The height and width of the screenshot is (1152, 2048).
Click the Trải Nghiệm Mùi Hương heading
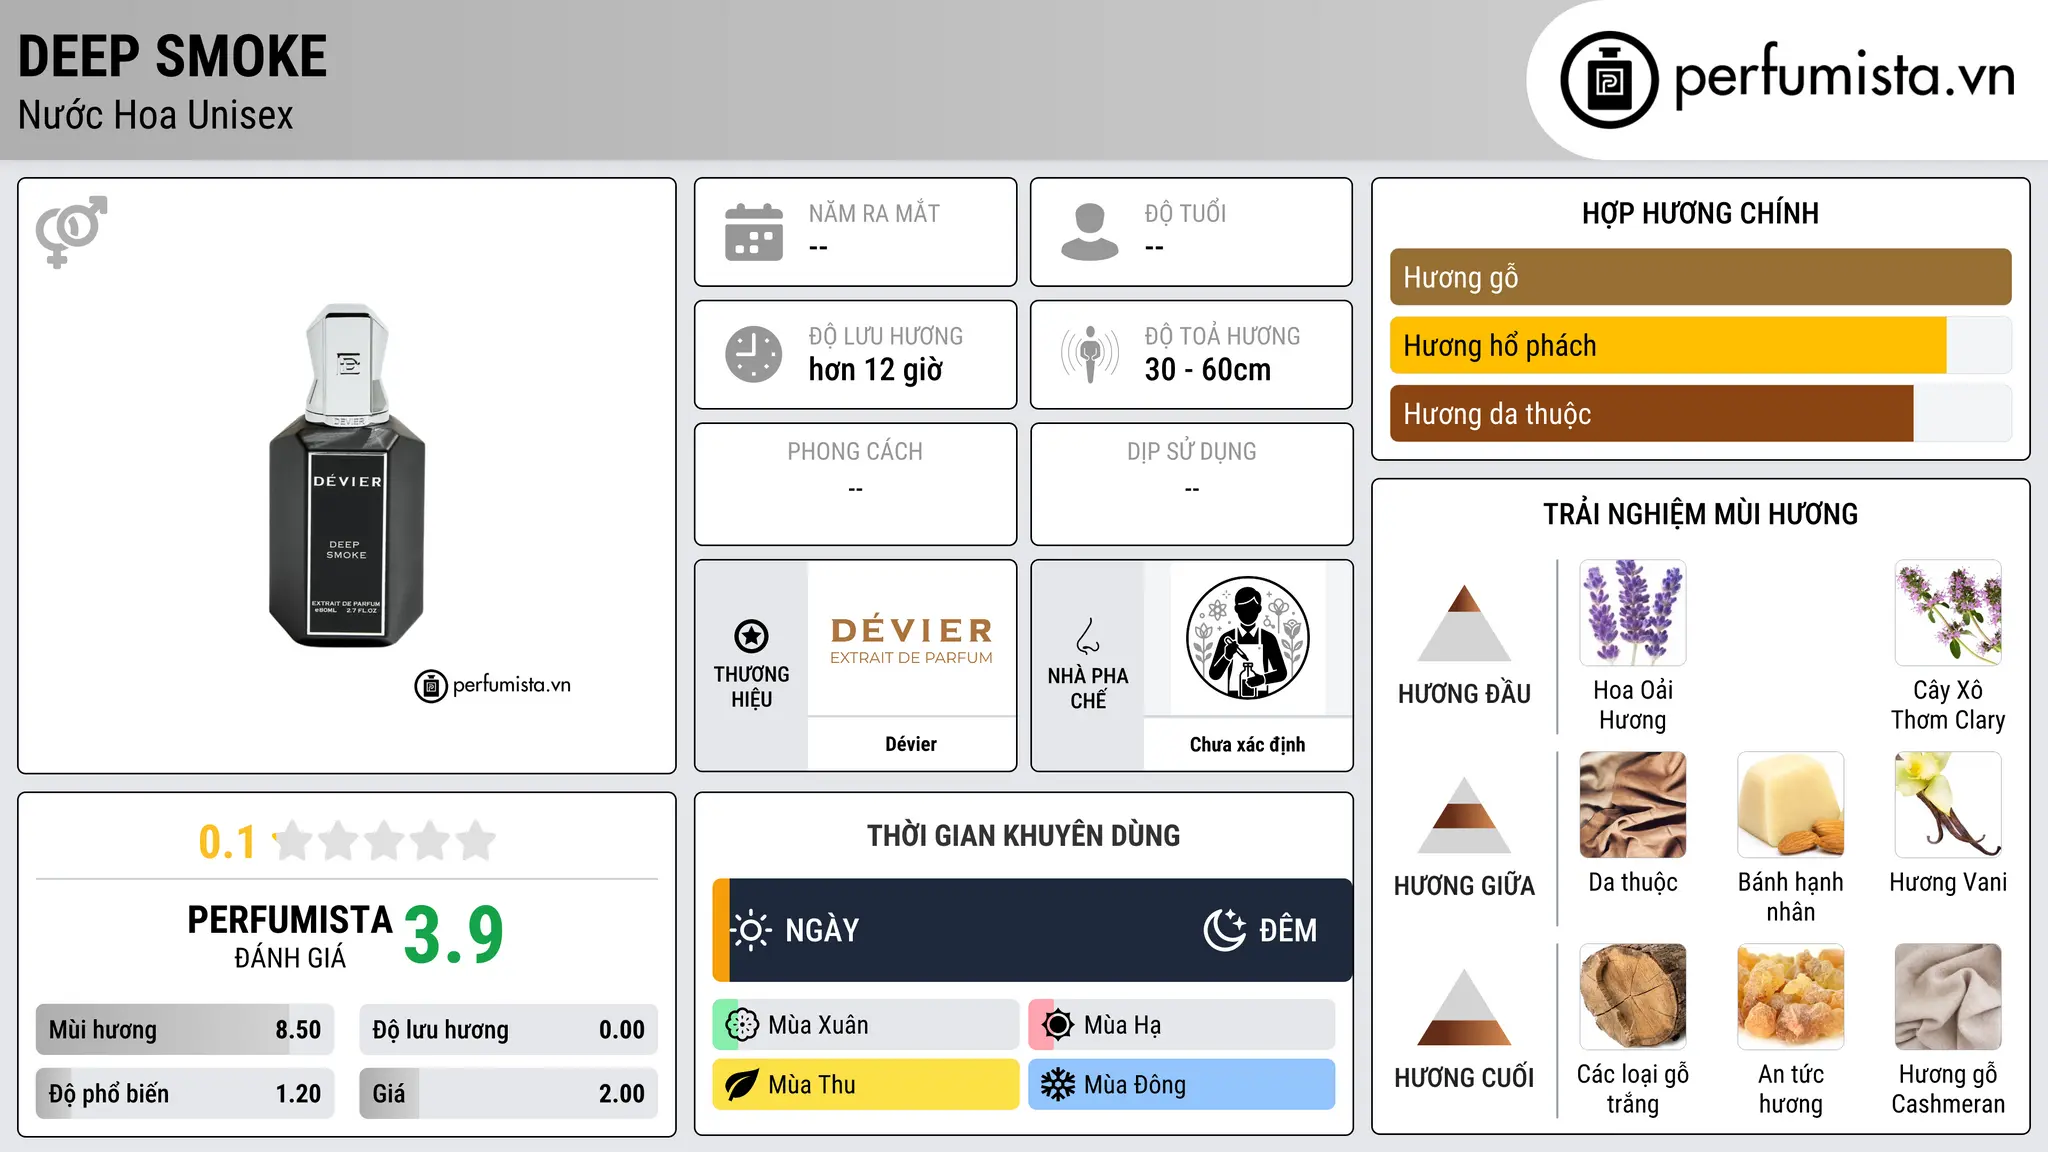1700,514
